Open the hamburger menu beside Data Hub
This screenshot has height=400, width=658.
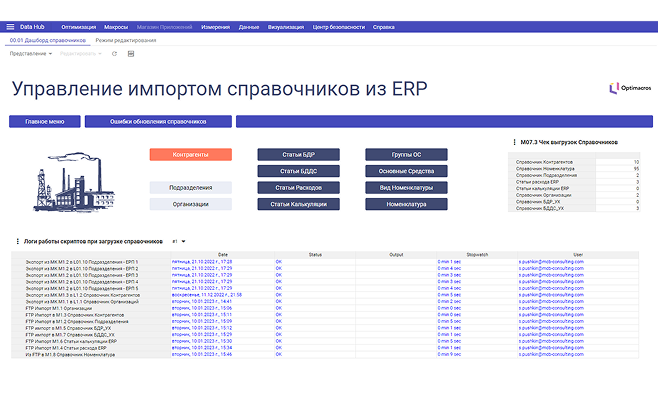pyautogui.click(x=10, y=27)
